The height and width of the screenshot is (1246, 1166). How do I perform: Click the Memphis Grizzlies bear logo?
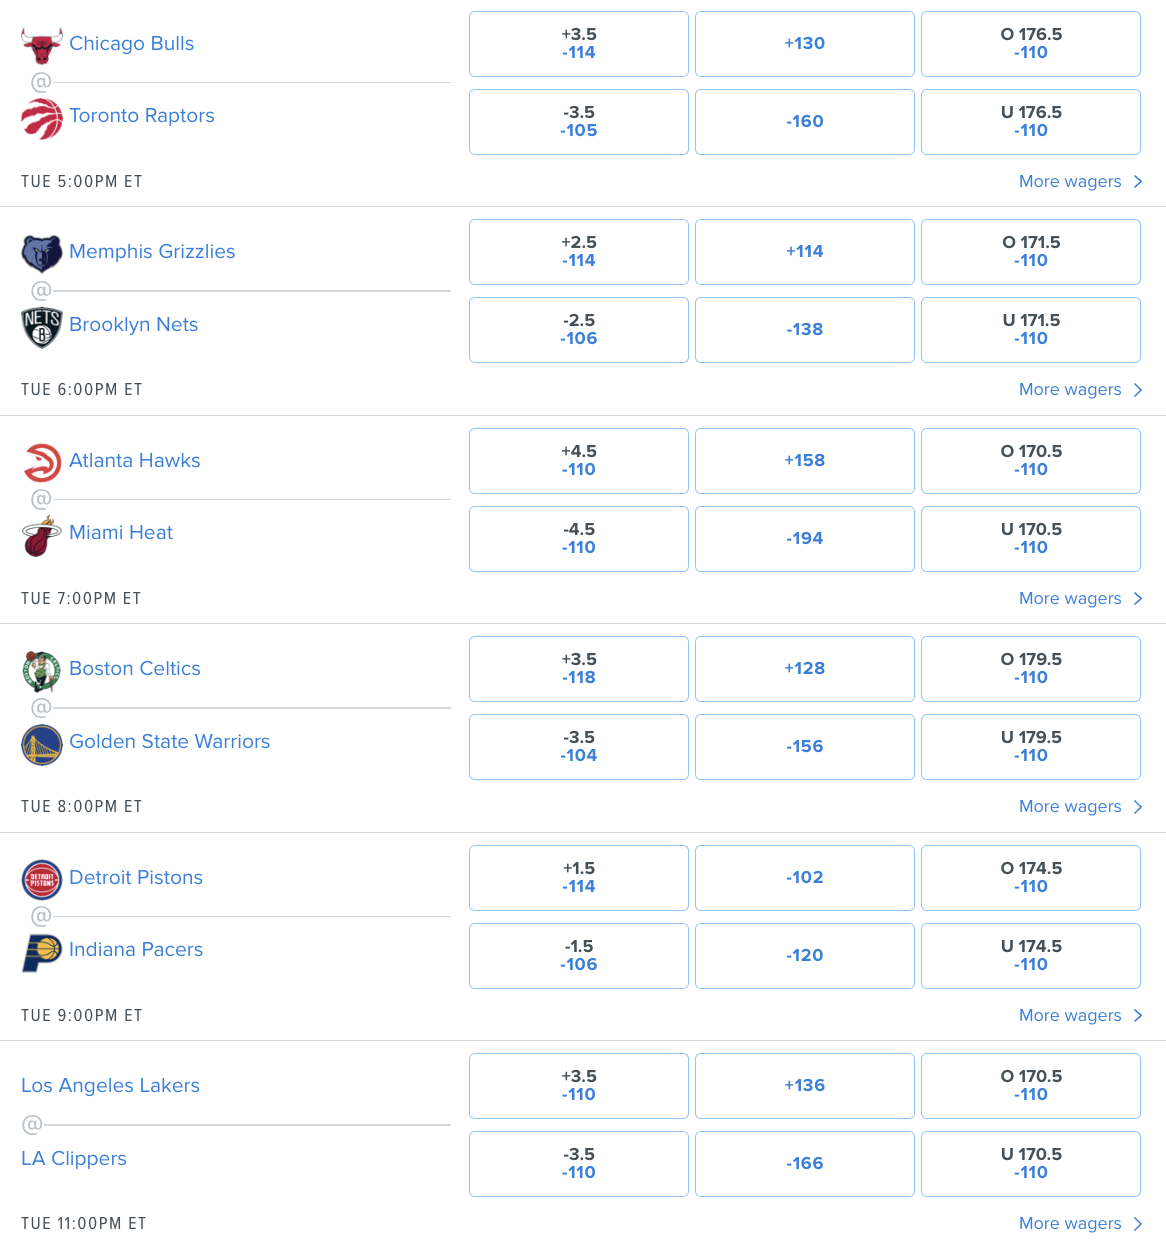click(x=42, y=253)
